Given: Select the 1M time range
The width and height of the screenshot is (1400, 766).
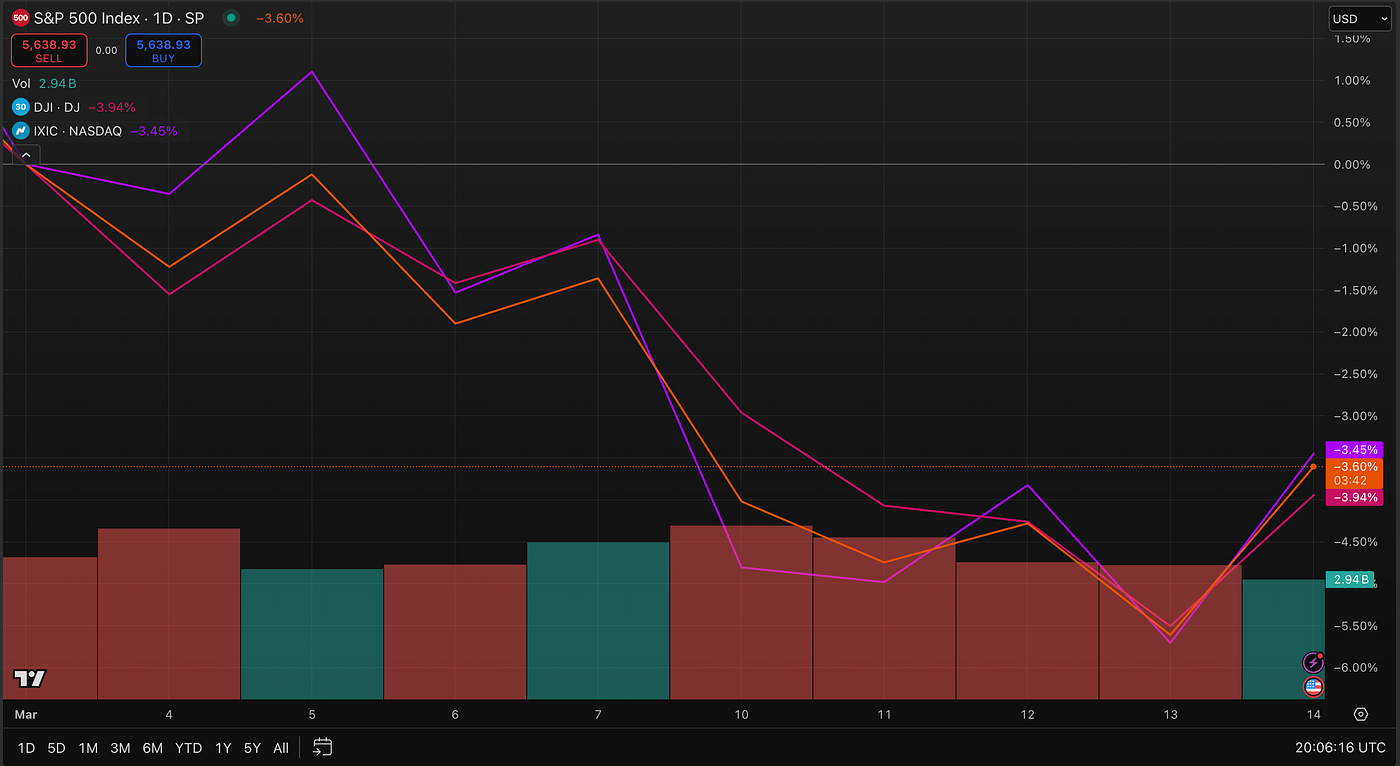Looking at the screenshot, I should [x=88, y=748].
